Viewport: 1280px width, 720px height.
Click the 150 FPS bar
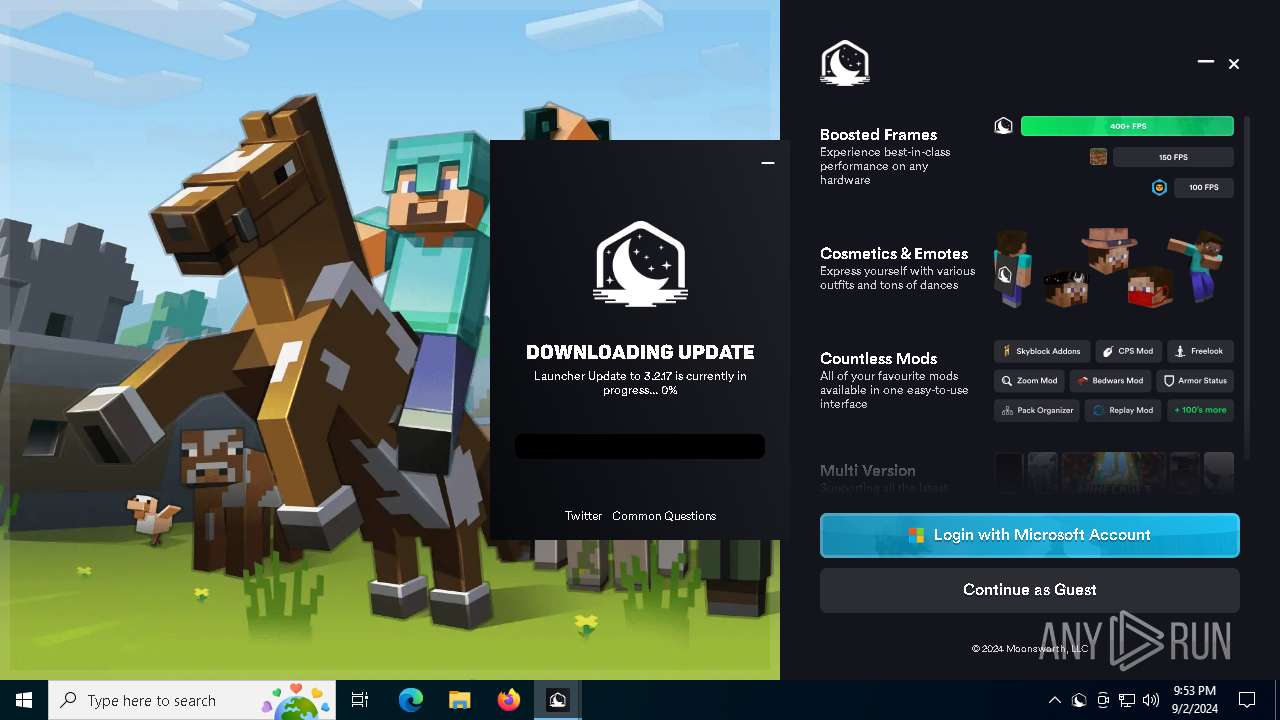(x=1173, y=157)
